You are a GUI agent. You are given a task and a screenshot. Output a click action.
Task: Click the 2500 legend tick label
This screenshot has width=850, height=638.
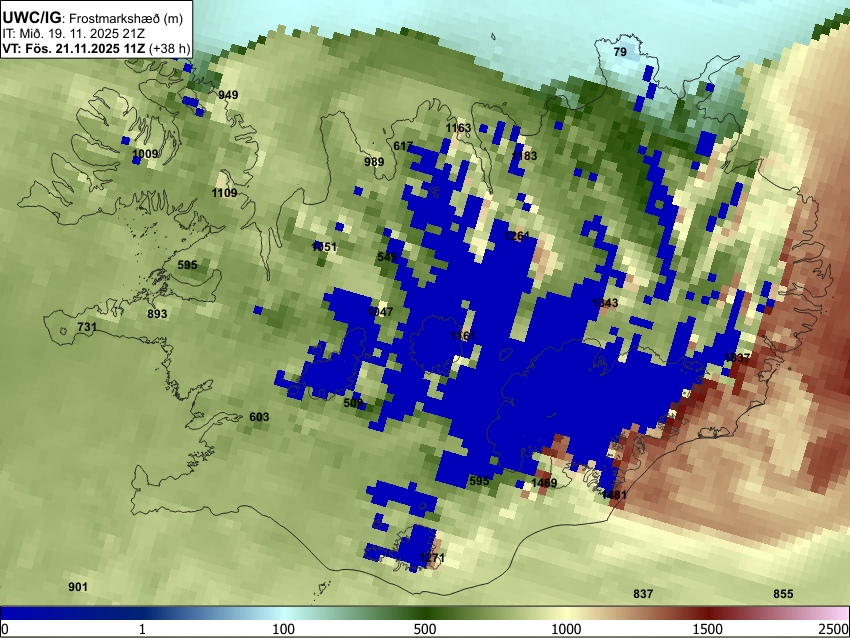(834, 629)
